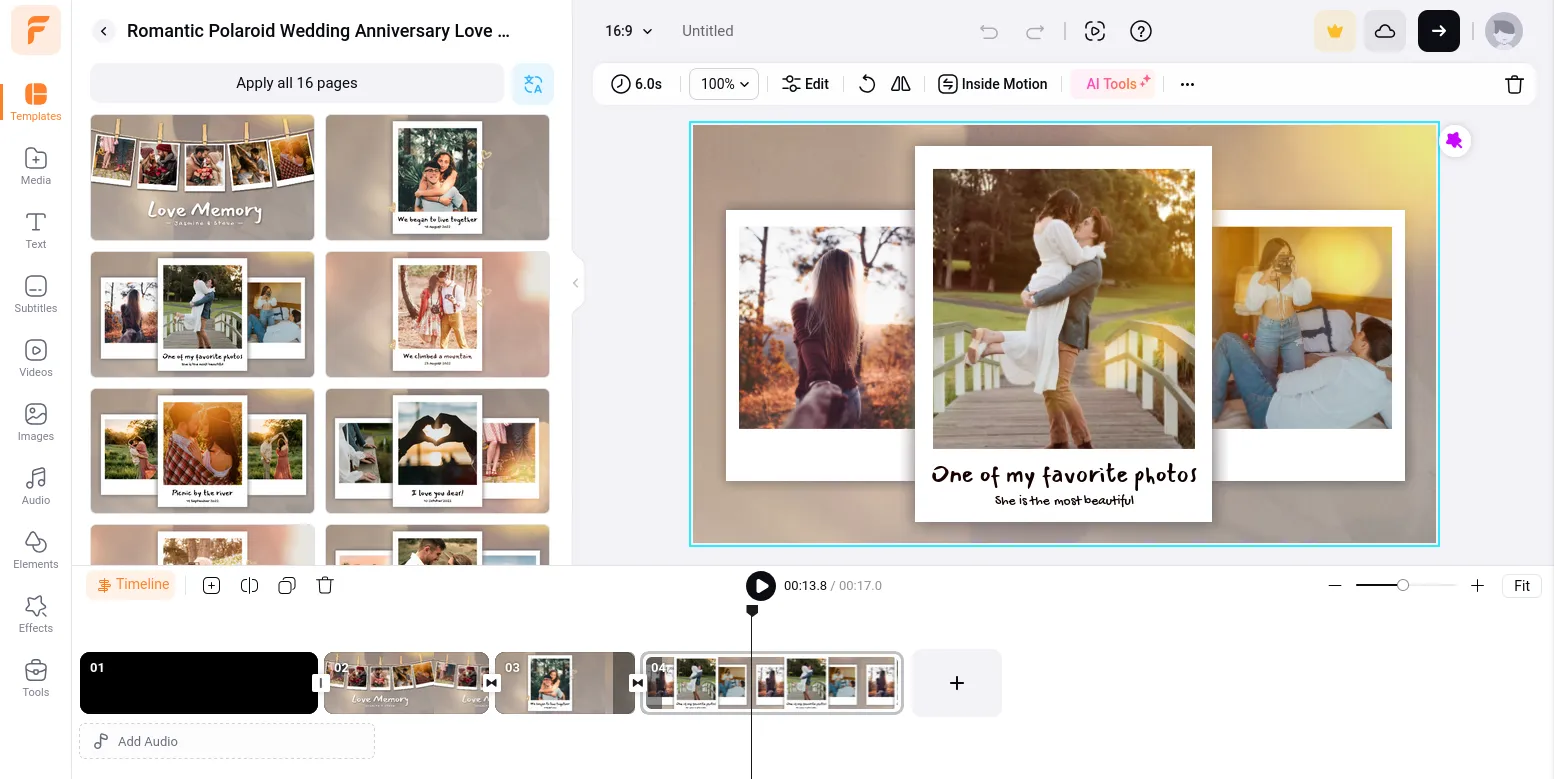Click the rotate icon in toolbar
Screen dimensions: 1554x779
point(867,84)
